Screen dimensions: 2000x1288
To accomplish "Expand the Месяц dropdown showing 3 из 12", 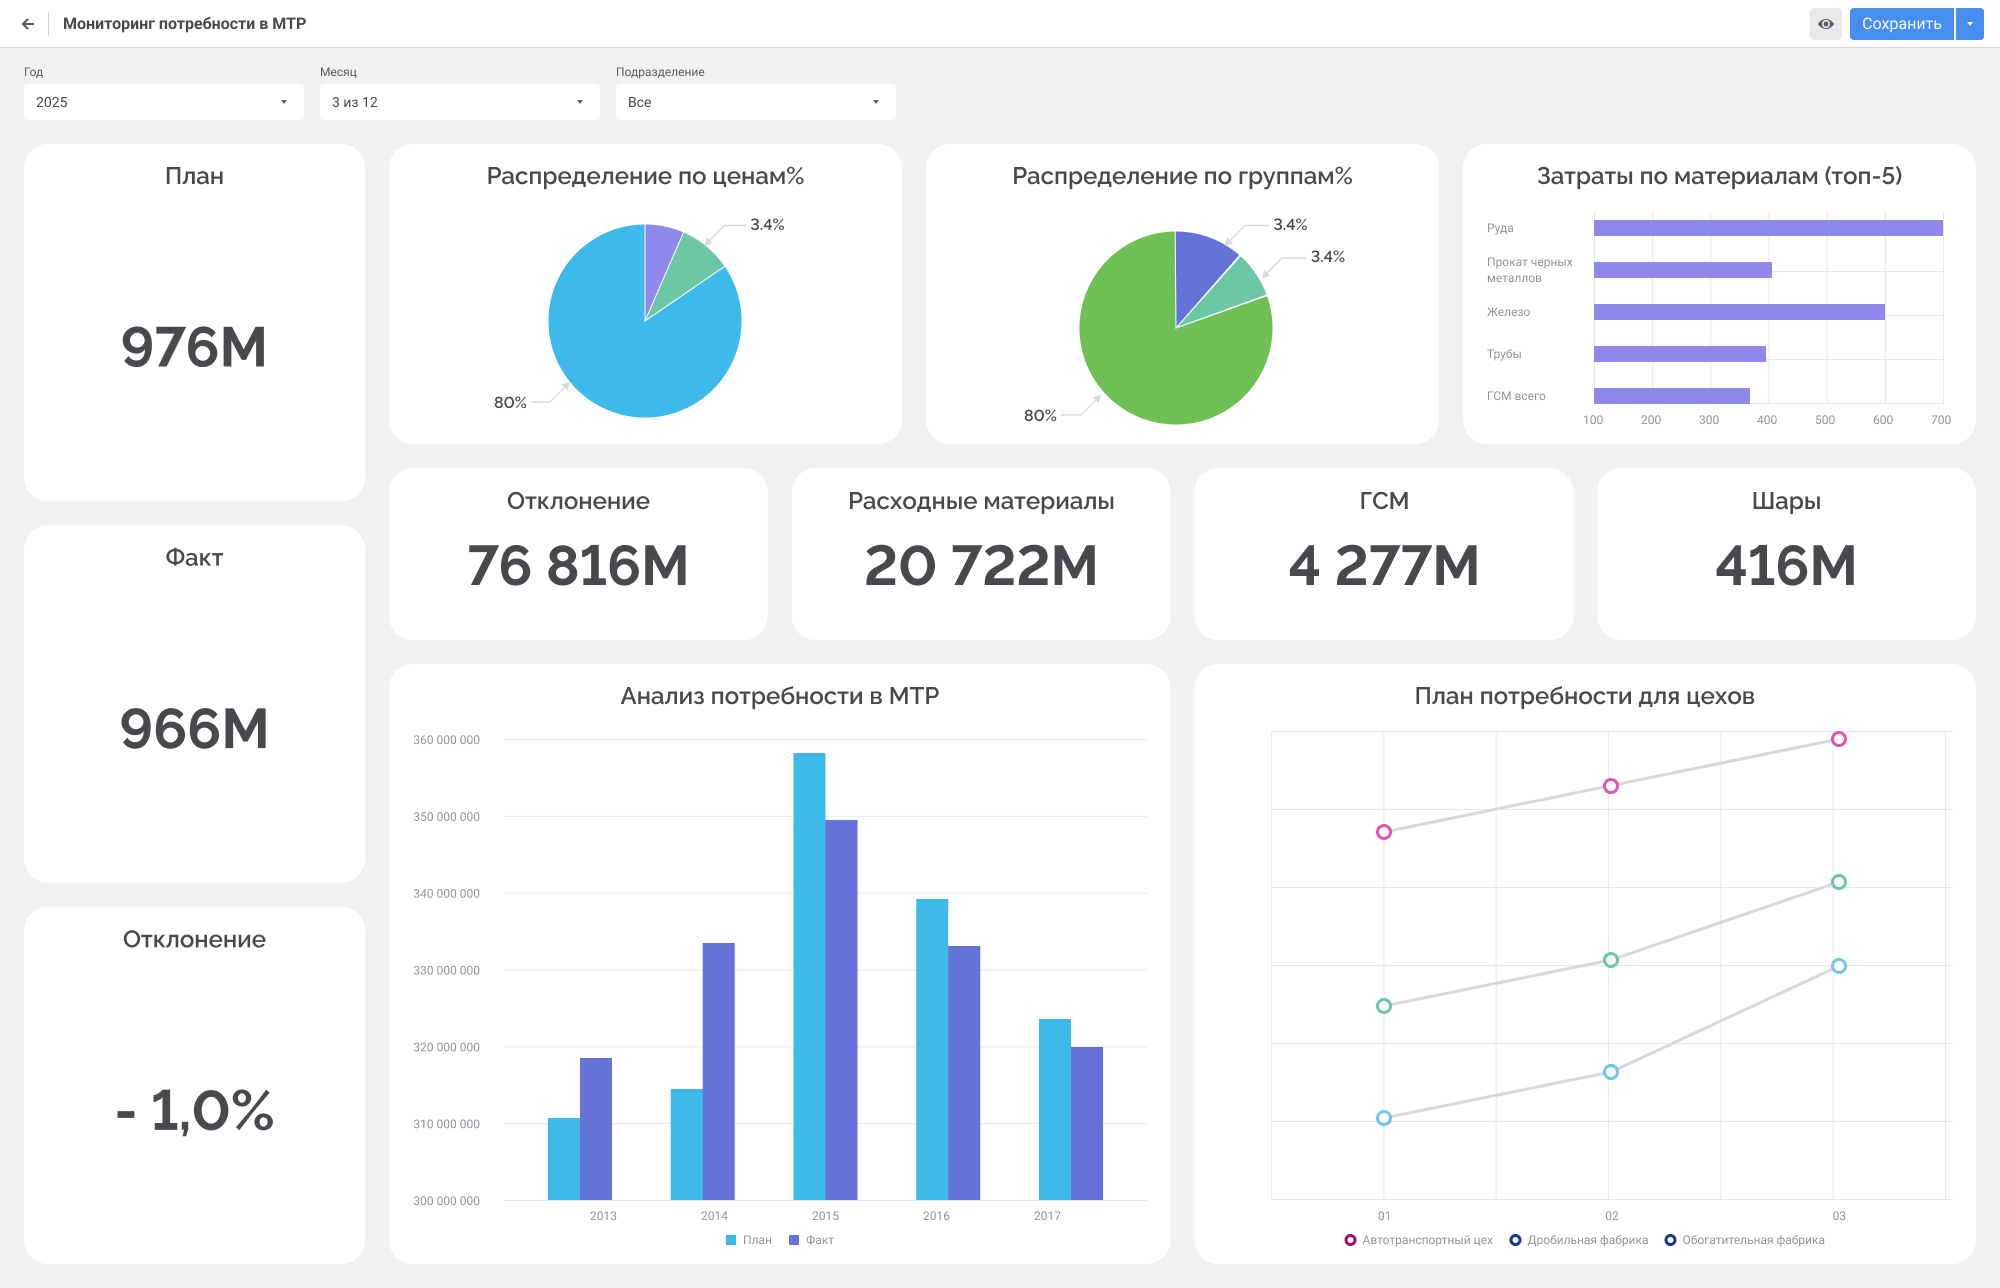I will click(x=459, y=102).
